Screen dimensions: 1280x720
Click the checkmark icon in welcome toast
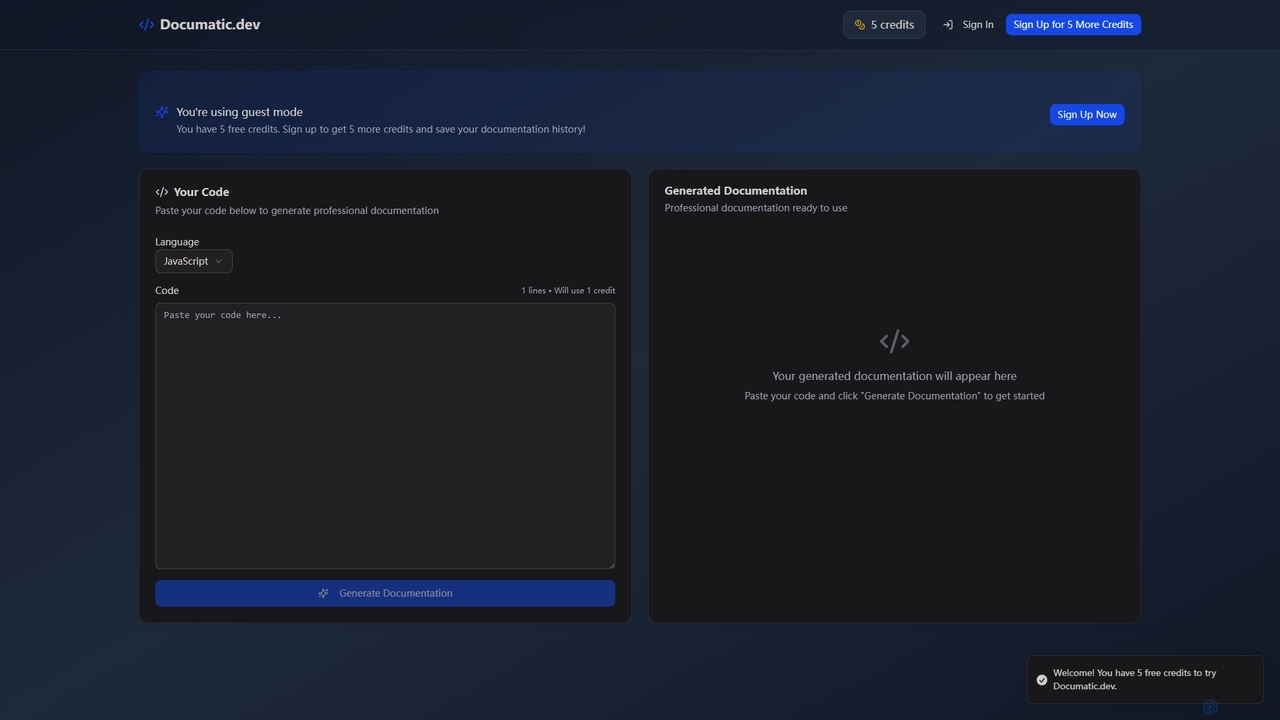click(1042, 680)
